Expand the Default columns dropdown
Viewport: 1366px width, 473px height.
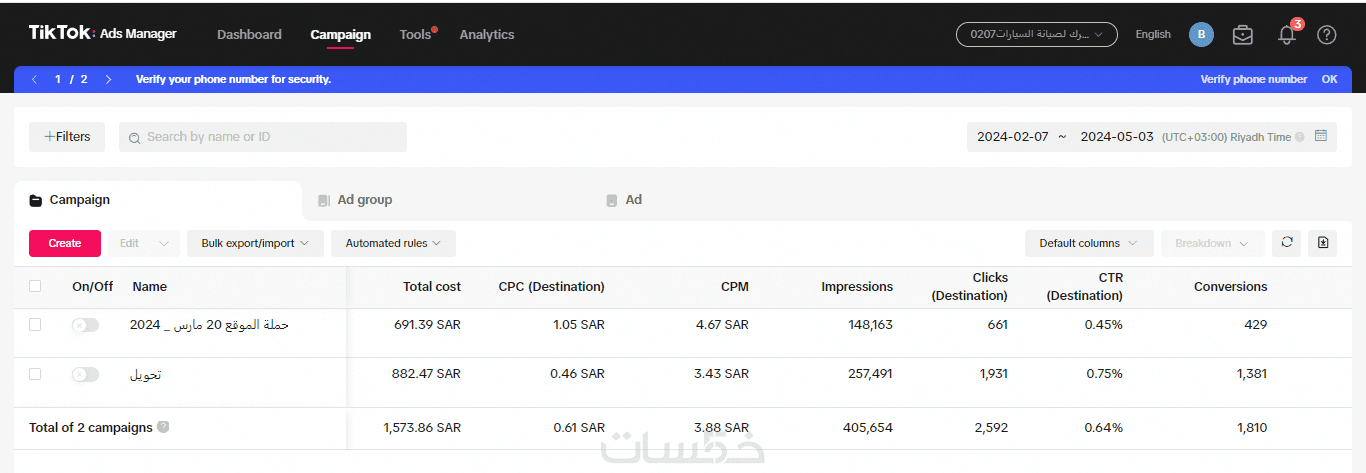[1088, 243]
